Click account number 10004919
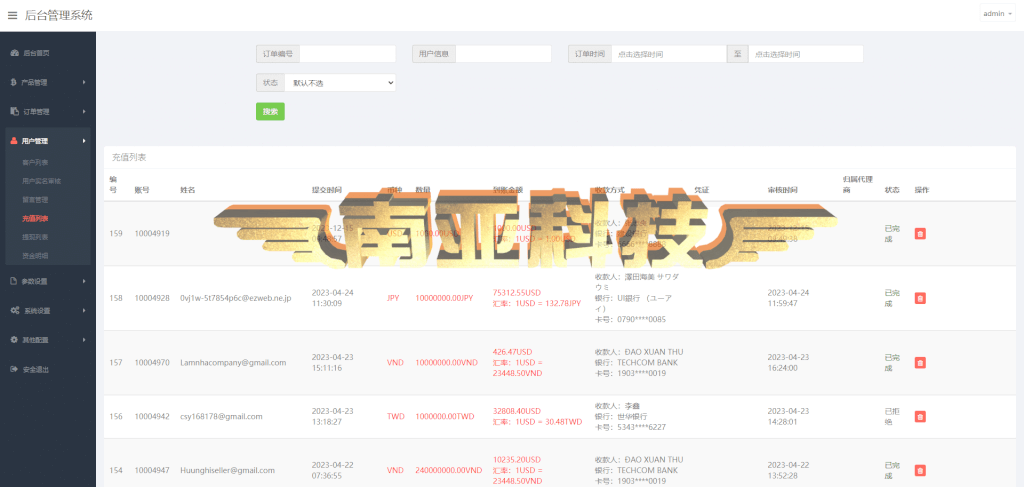Viewport: 1024px width, 487px height. (152, 234)
